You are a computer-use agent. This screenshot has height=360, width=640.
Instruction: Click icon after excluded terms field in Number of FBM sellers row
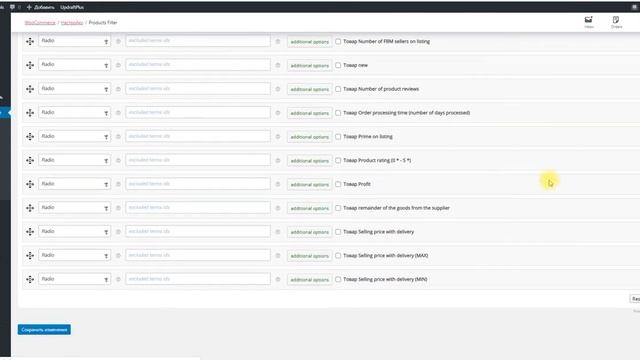278,41
